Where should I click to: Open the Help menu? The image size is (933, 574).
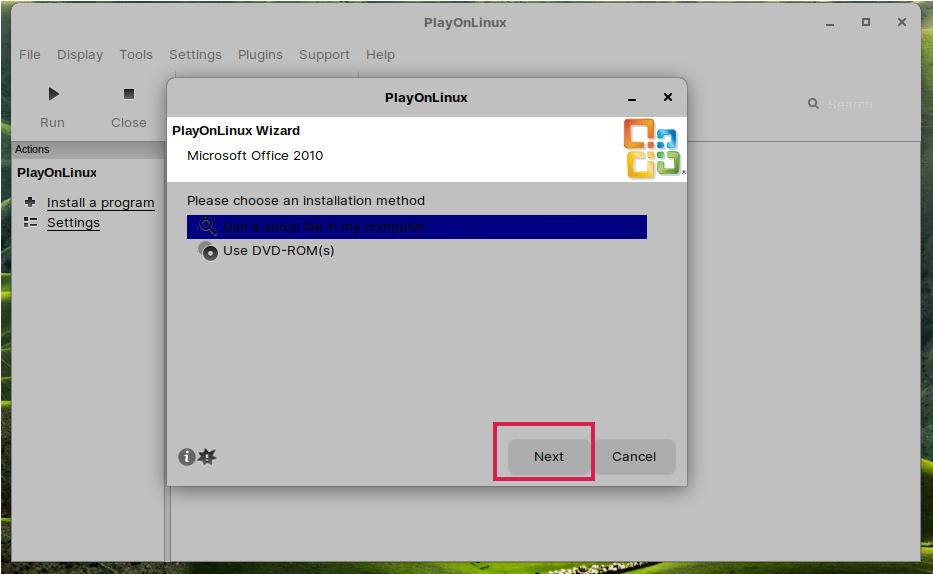point(380,55)
